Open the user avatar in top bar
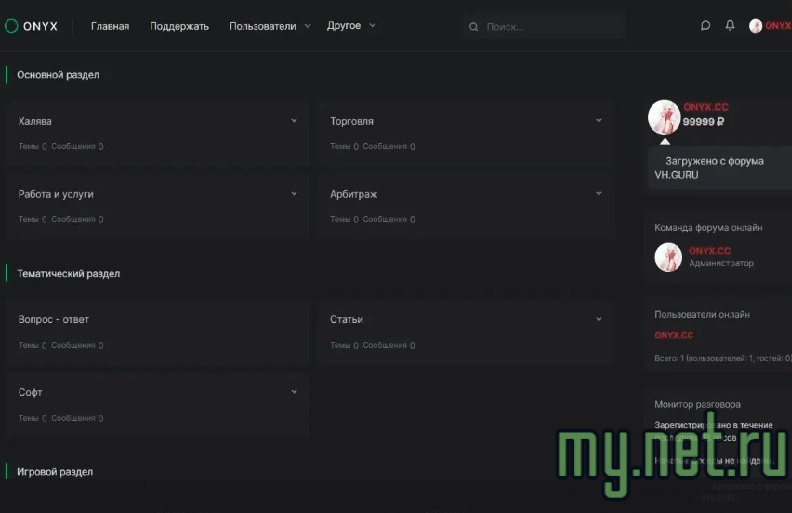The image size is (792, 513). click(x=756, y=26)
